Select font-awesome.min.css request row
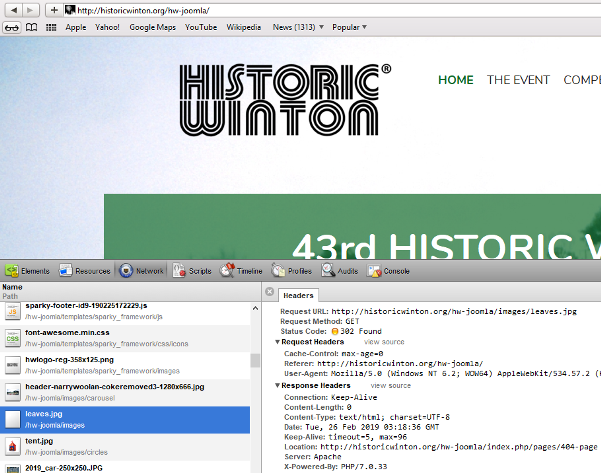The image size is (601, 473). [125, 338]
